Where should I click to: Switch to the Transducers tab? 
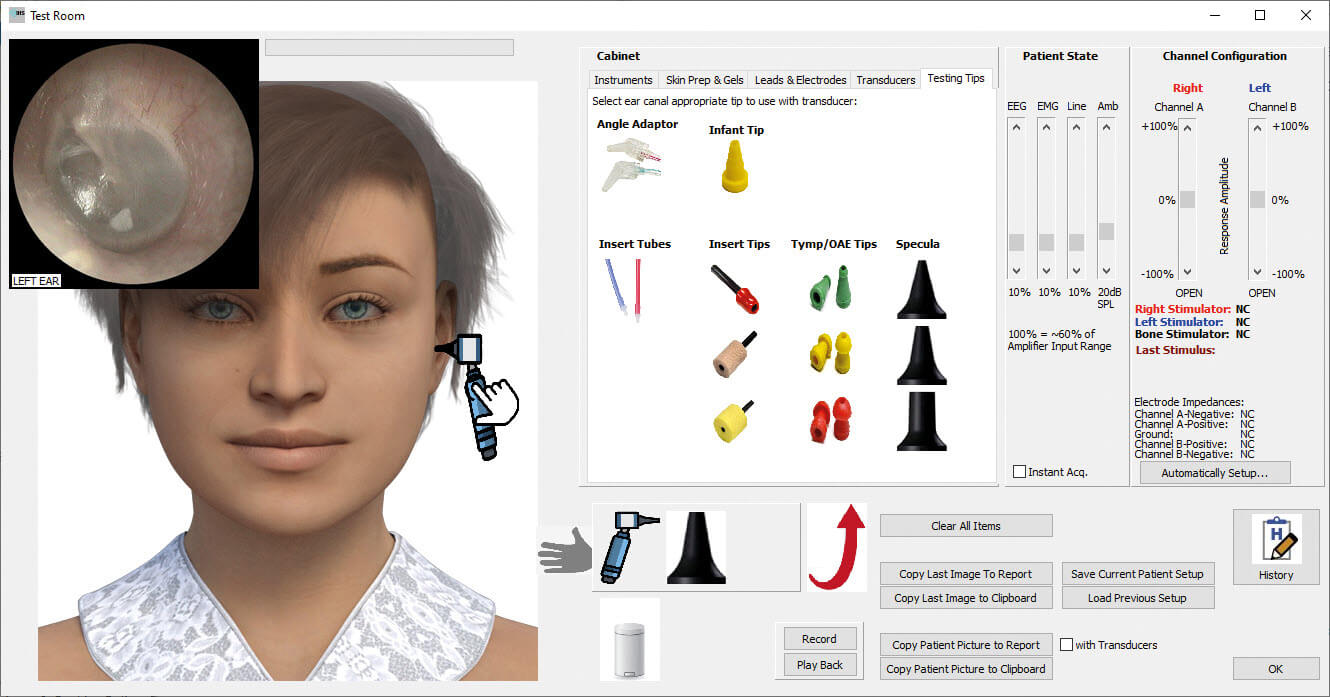(x=885, y=80)
